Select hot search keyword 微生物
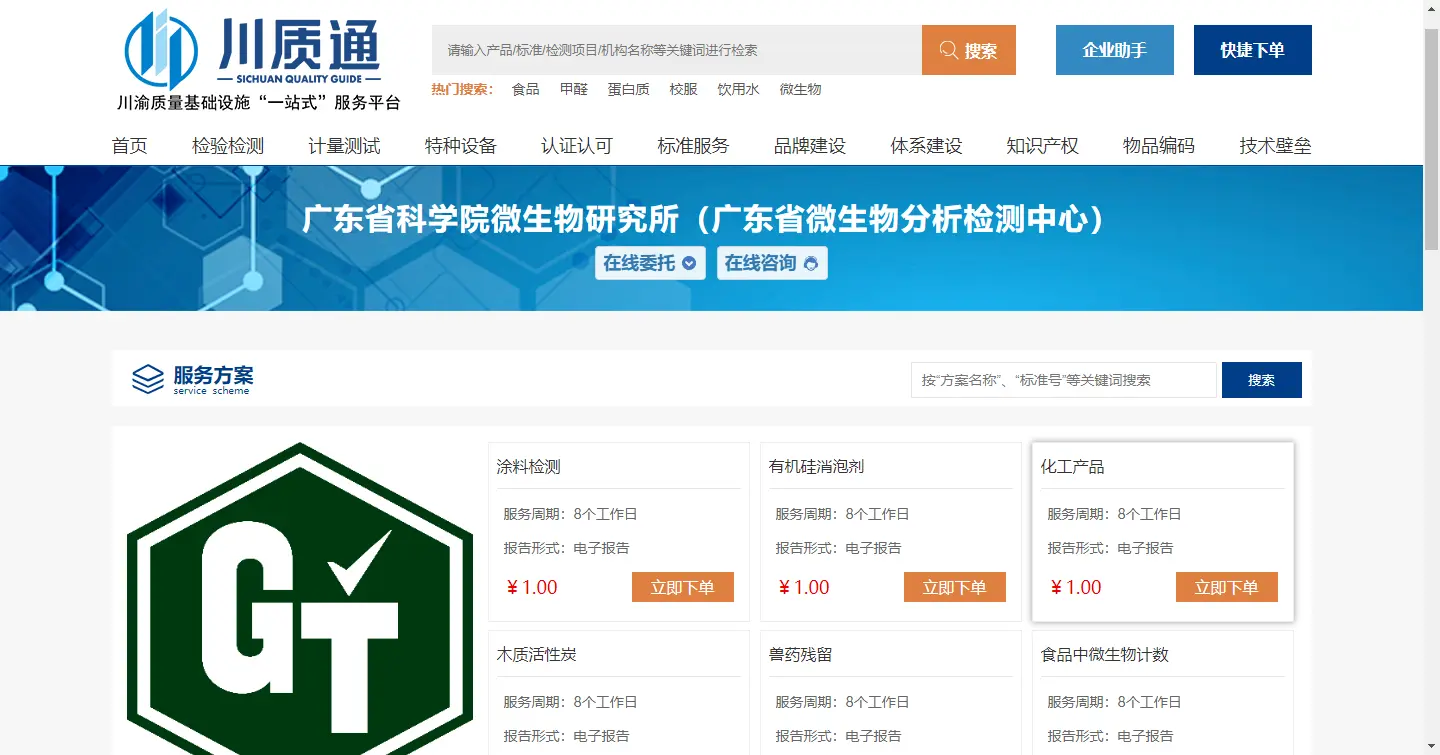Image resolution: width=1440 pixels, height=755 pixels. point(800,89)
